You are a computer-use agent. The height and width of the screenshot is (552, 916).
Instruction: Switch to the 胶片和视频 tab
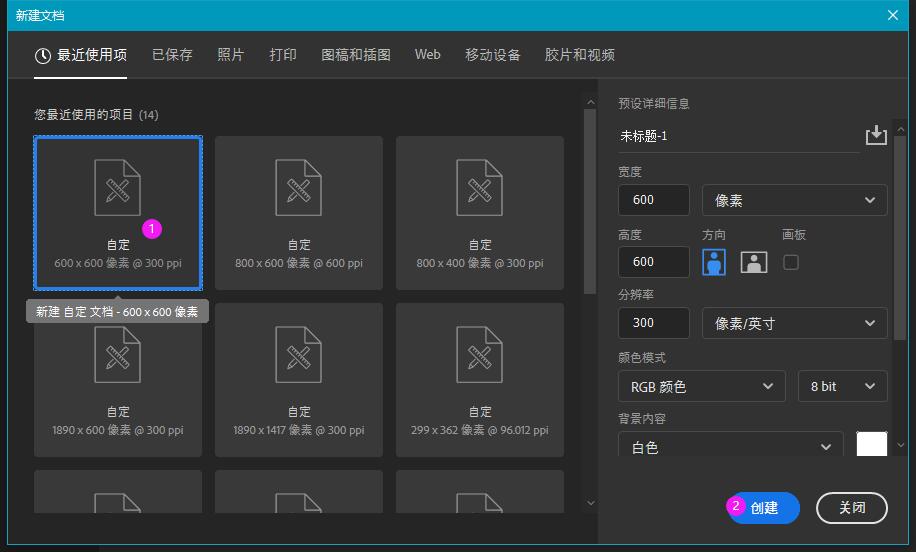tap(580, 55)
